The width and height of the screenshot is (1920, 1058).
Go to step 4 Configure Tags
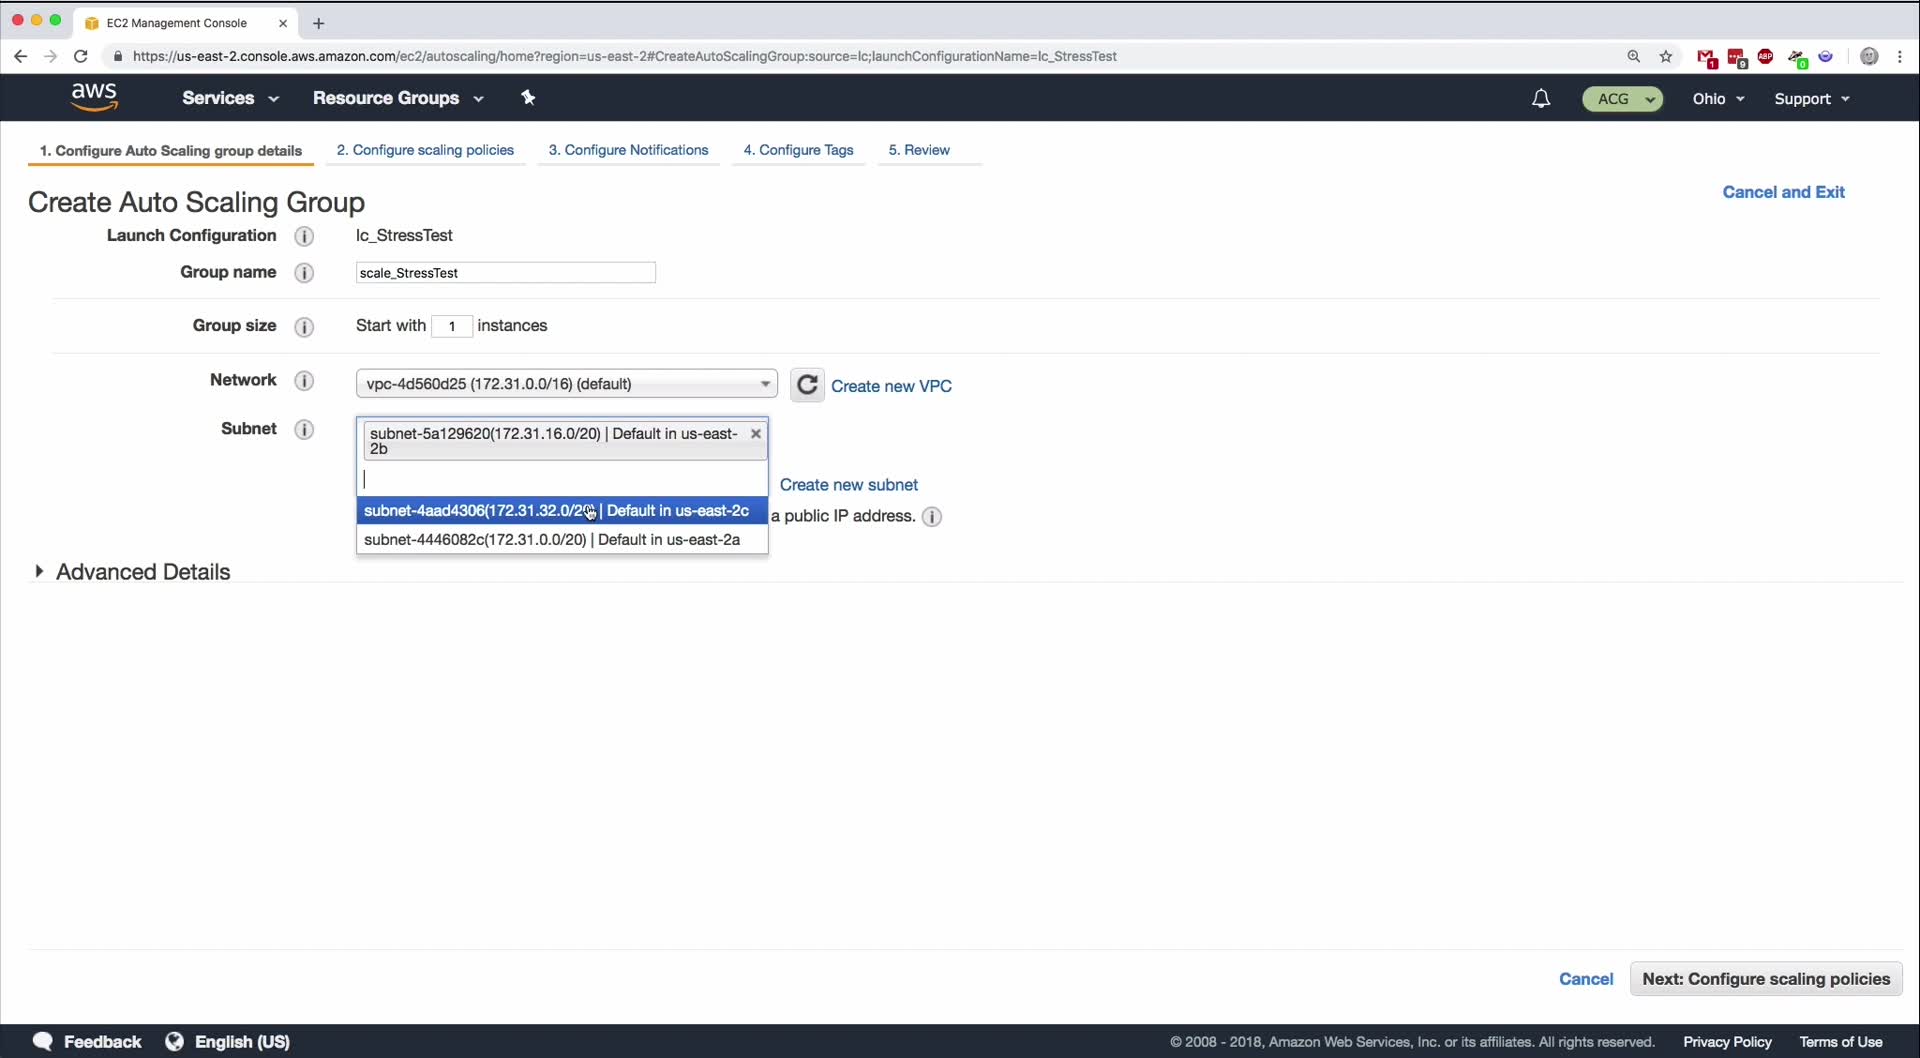pyautogui.click(x=798, y=150)
